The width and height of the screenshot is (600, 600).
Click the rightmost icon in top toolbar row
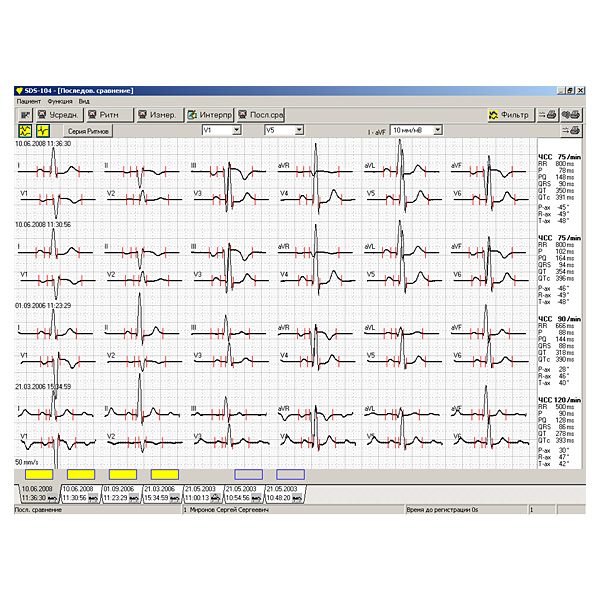[x=572, y=115]
